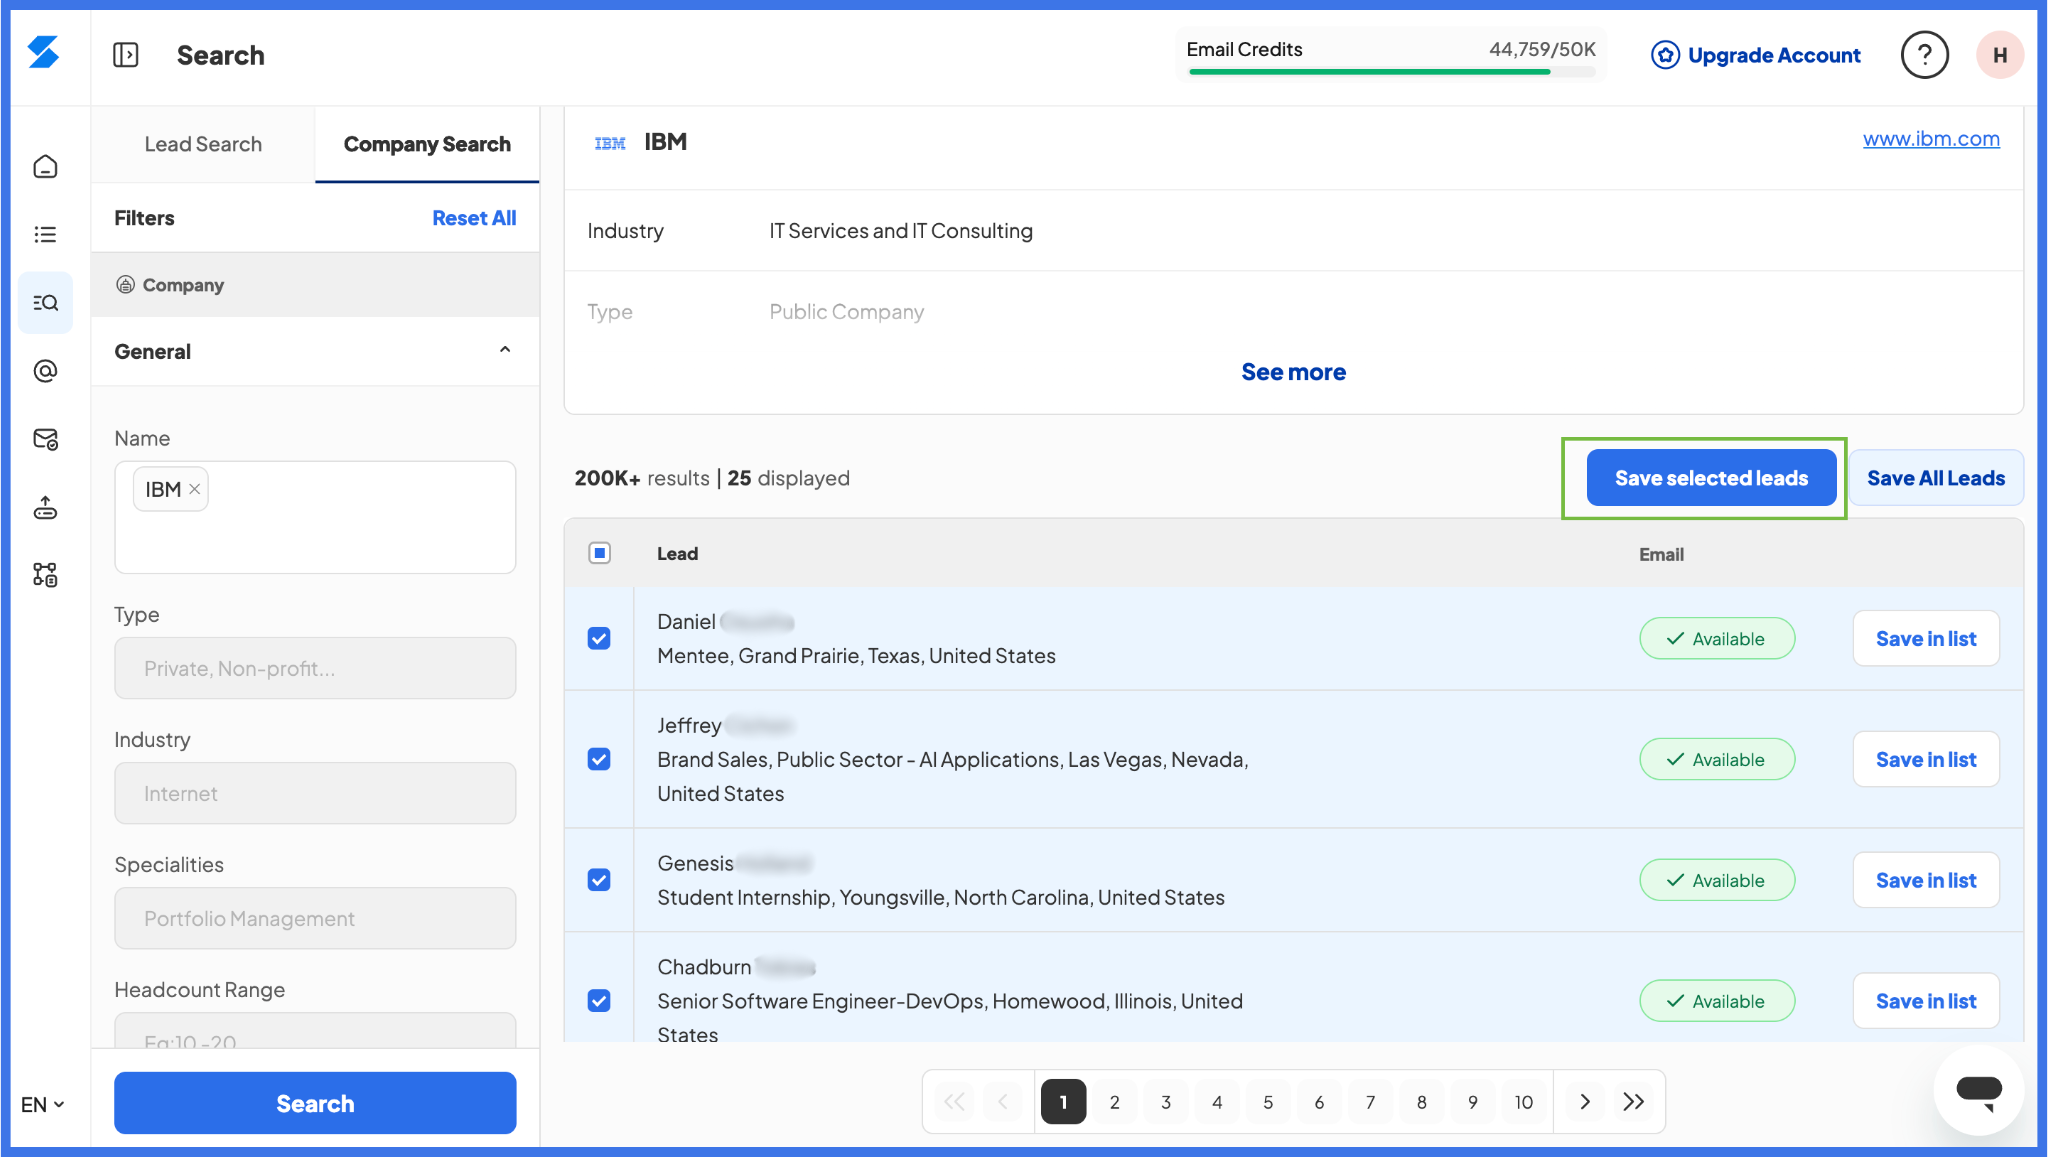Toggle the select-all leads checkbox
This screenshot has height=1157, width=2048.
(599, 553)
